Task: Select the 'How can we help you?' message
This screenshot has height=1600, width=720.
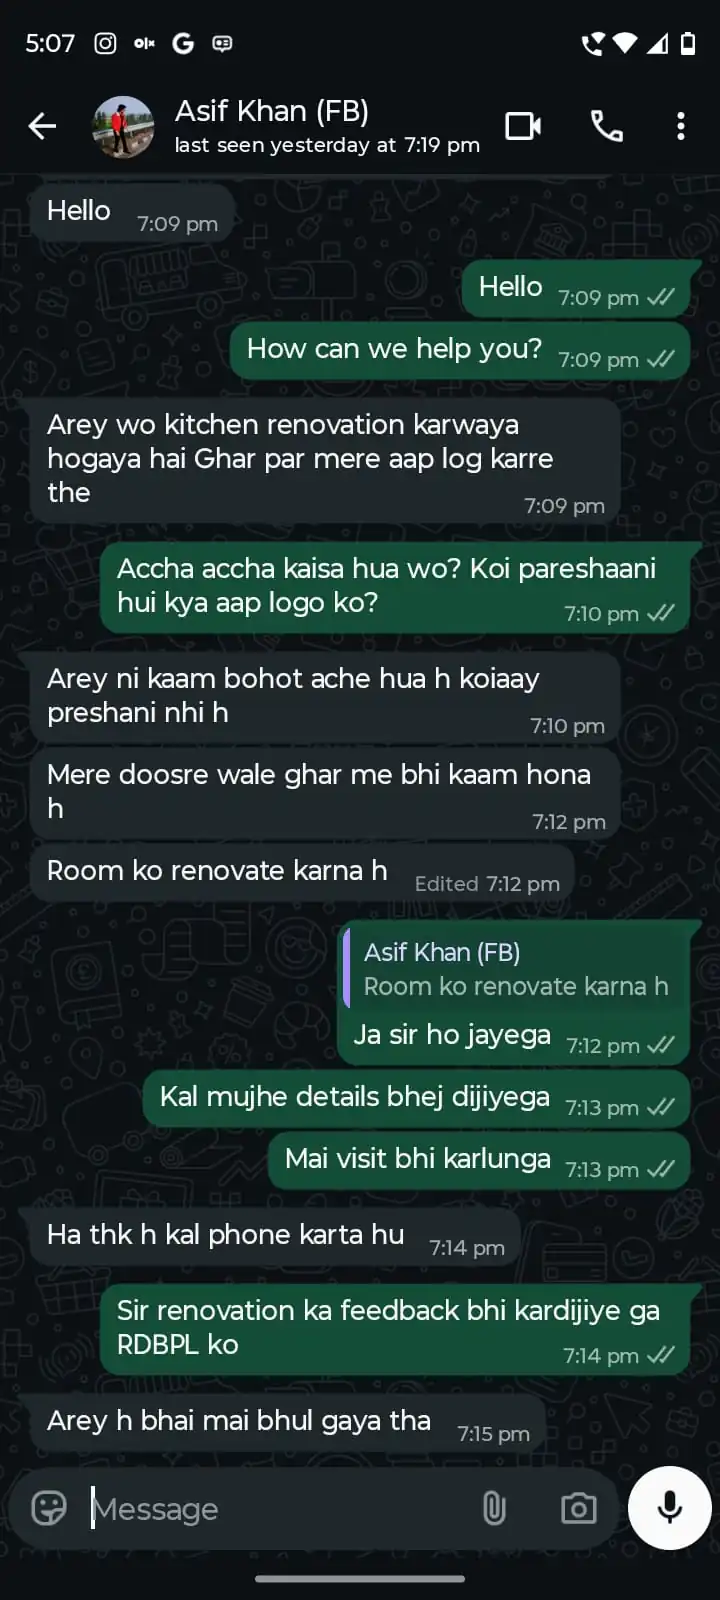Action: tap(460, 350)
